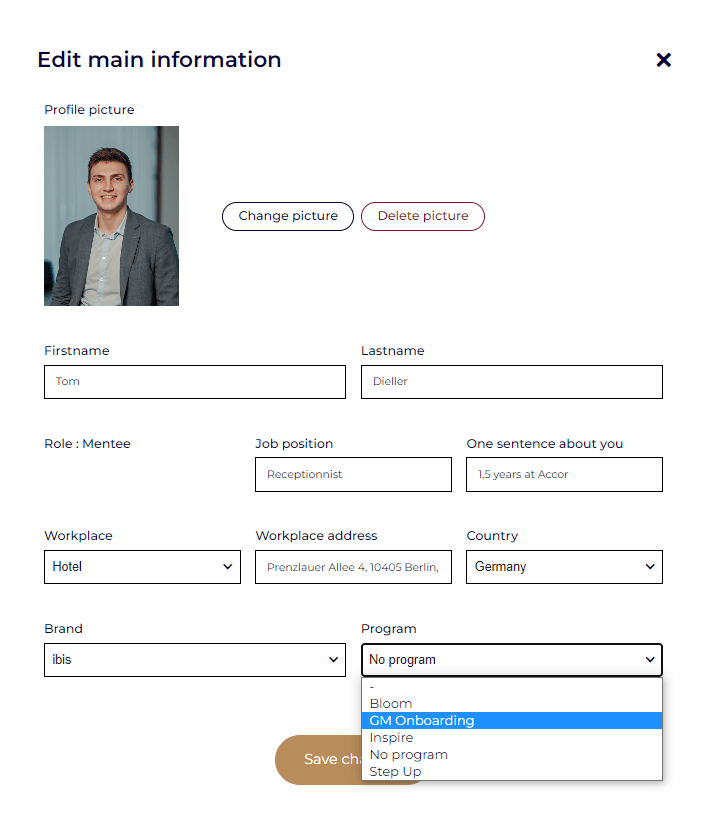Edit the Lastname text field
The height and width of the screenshot is (822, 705).
tap(511, 382)
